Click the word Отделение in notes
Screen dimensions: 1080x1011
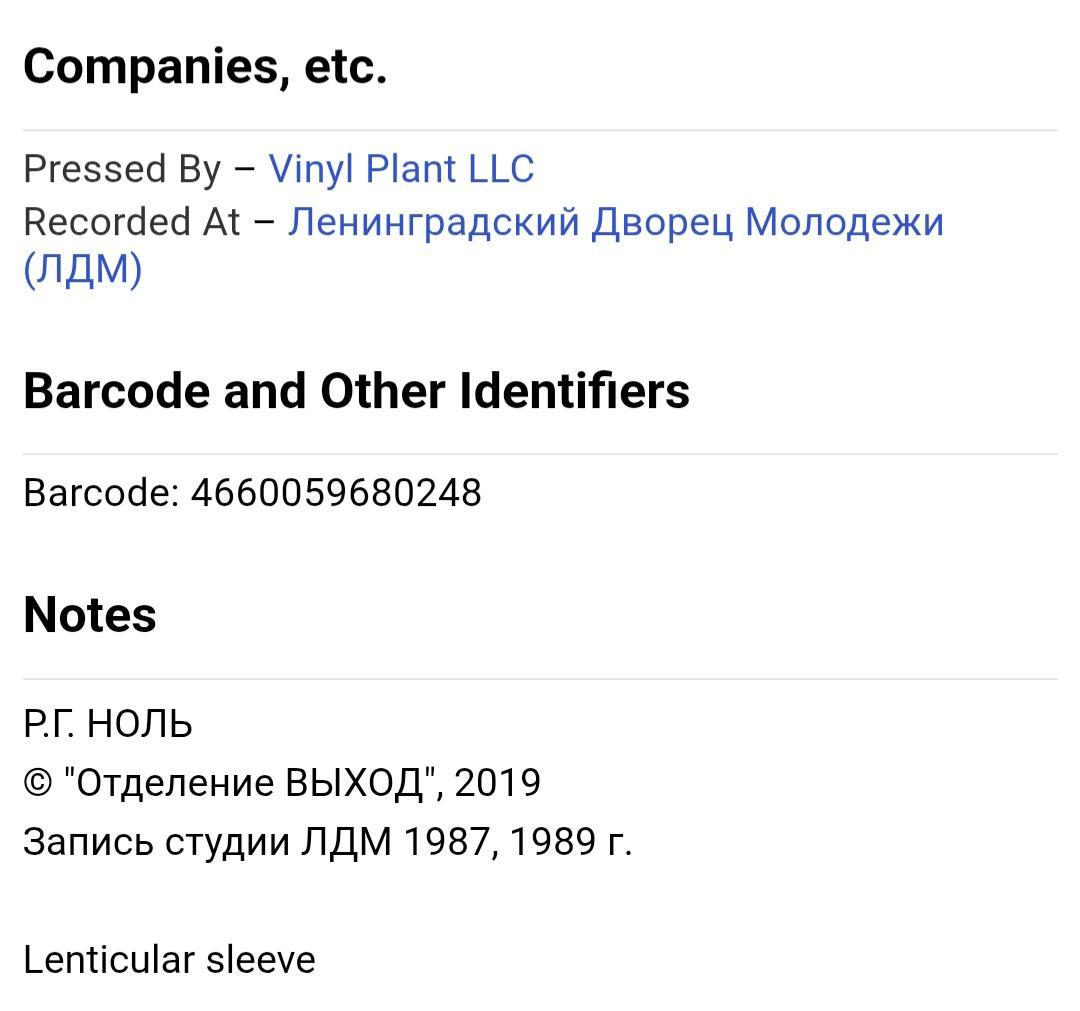174,784
